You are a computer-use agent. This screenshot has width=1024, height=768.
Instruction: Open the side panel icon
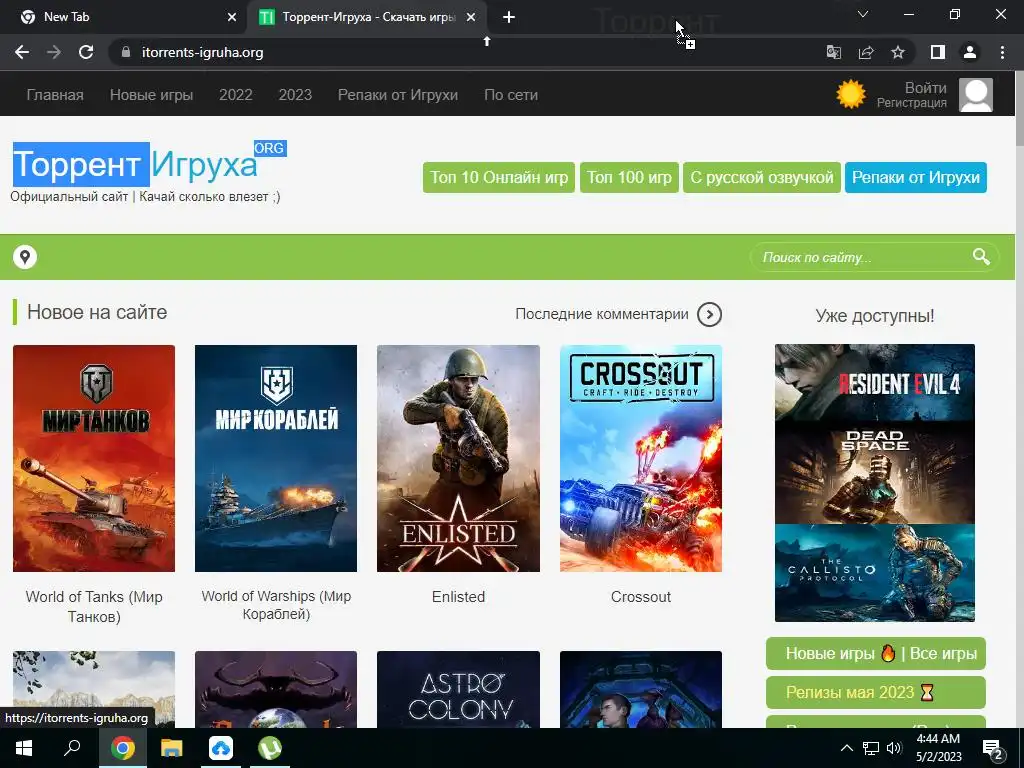[938, 52]
